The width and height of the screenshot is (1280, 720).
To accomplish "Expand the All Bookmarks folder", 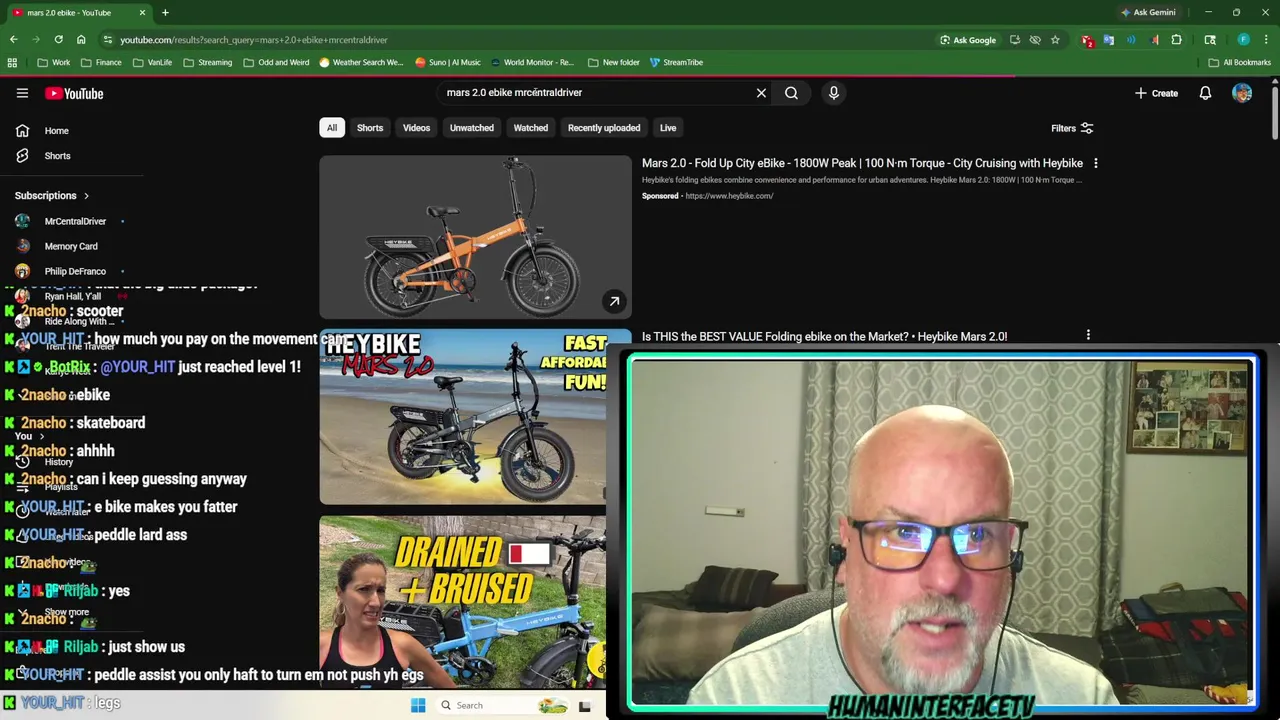I will click(1240, 62).
